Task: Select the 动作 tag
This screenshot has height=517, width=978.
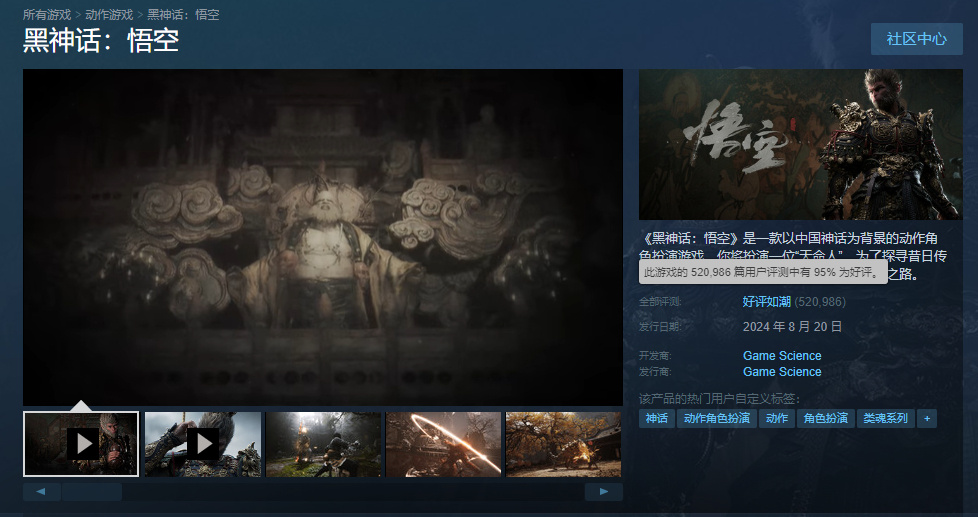Action: (x=777, y=418)
